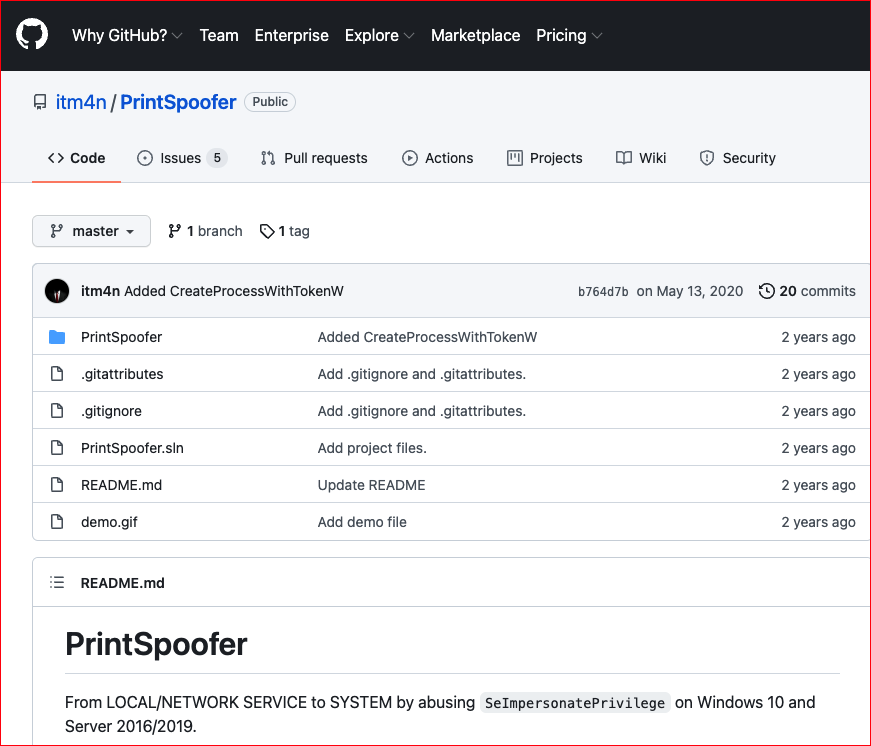Open the README.md file in list
Image resolution: width=871 pixels, height=746 pixels.
click(121, 485)
